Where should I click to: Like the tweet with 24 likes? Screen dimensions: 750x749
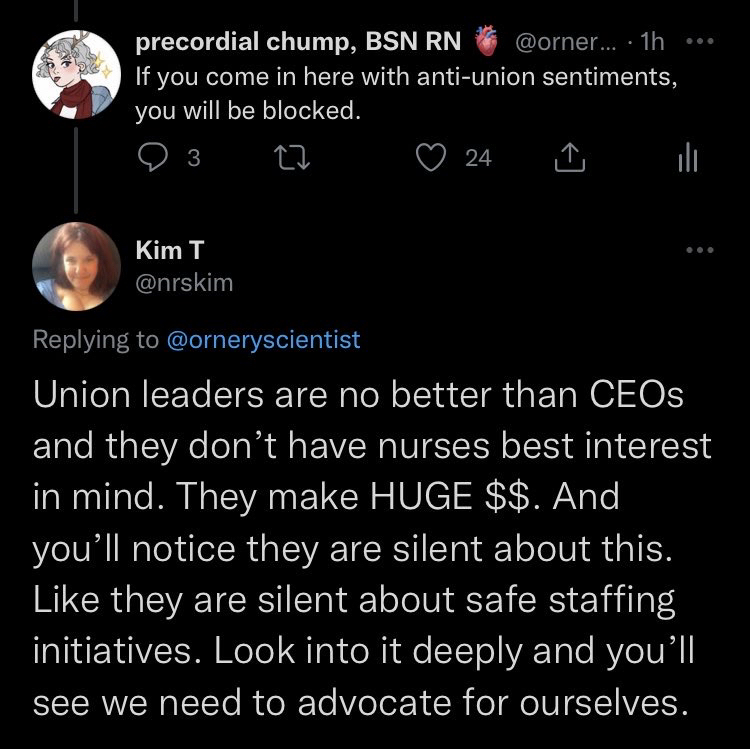pos(433,157)
